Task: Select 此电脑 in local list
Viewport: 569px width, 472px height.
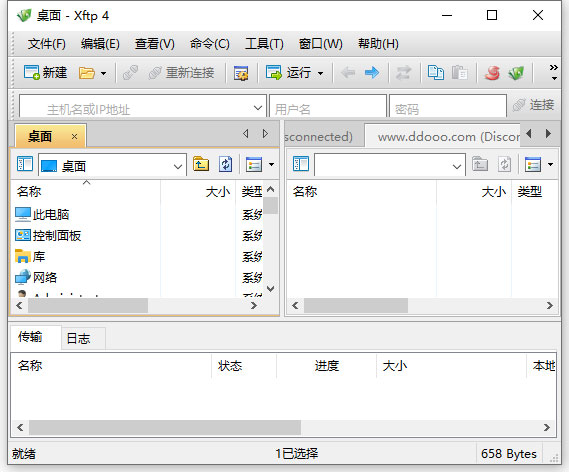Action: [42, 214]
